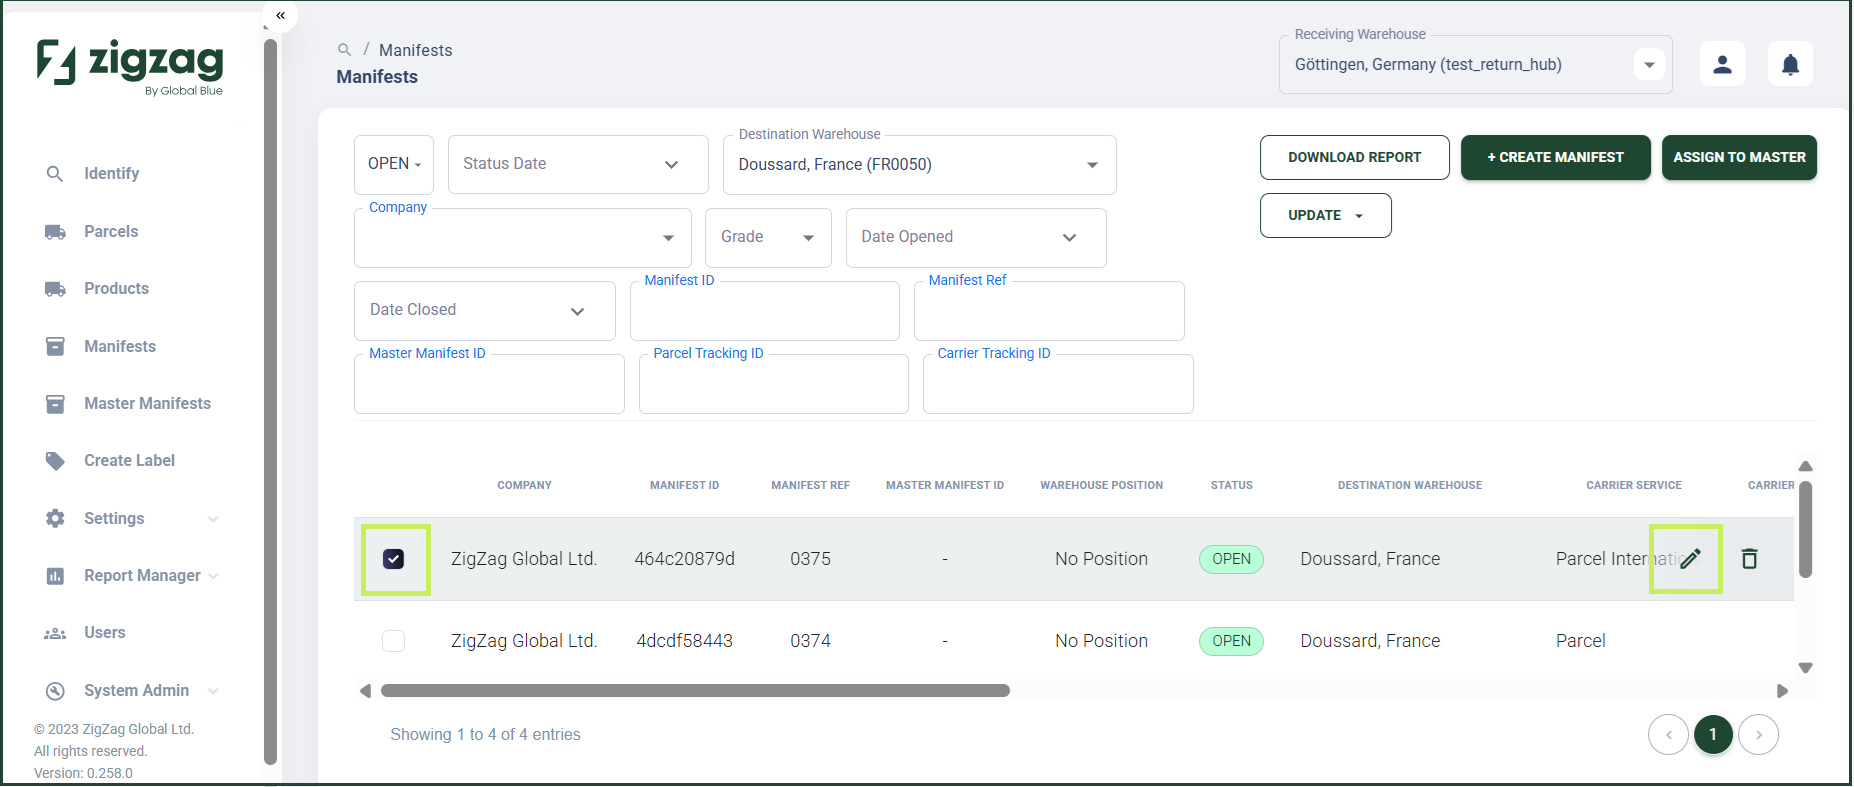Image resolution: width=1854 pixels, height=787 pixels.
Task: Click the DOWNLOAD REPORT button
Action: click(x=1354, y=157)
